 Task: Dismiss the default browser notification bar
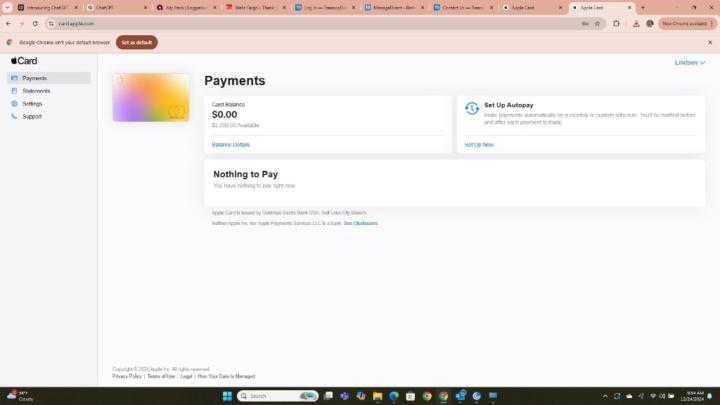coord(710,42)
